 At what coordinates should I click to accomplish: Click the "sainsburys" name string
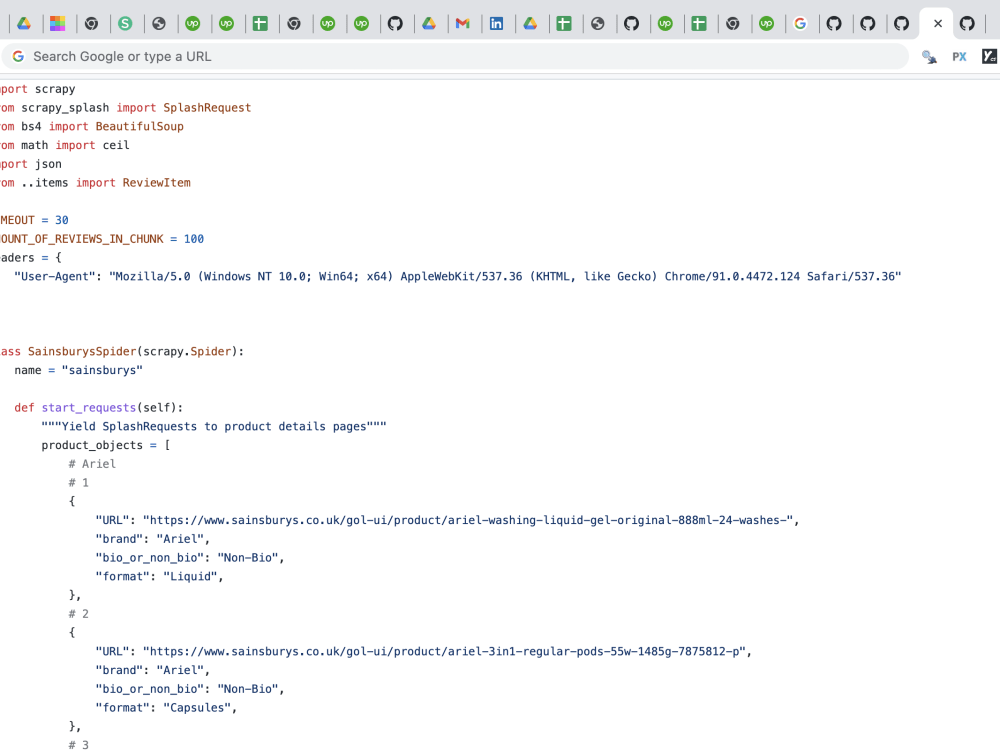click(x=102, y=371)
